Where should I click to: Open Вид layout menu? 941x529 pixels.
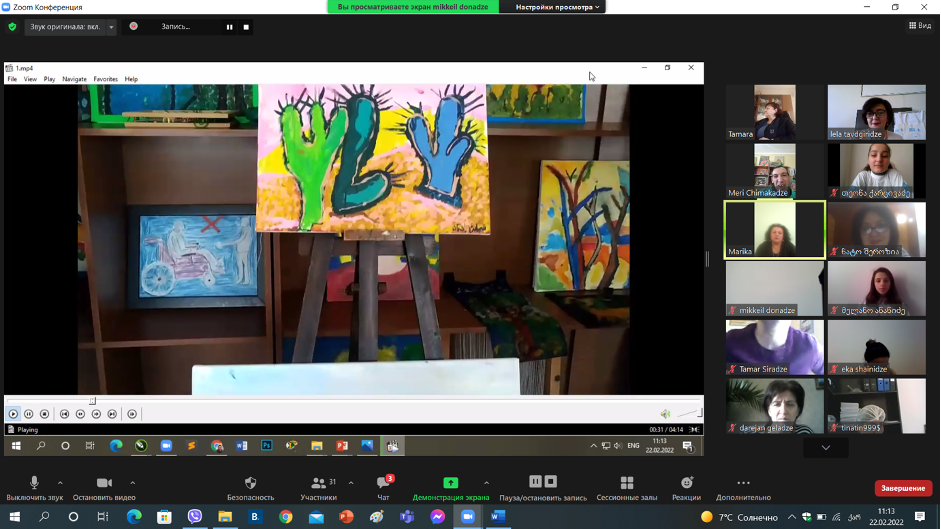[920, 25]
